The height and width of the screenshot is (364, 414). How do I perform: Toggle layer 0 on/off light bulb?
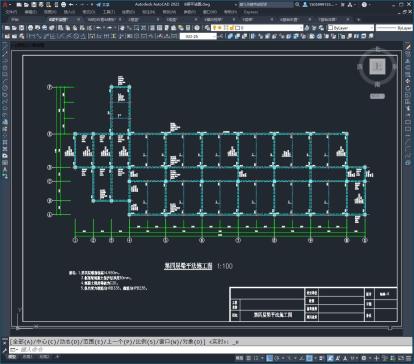coord(215,28)
